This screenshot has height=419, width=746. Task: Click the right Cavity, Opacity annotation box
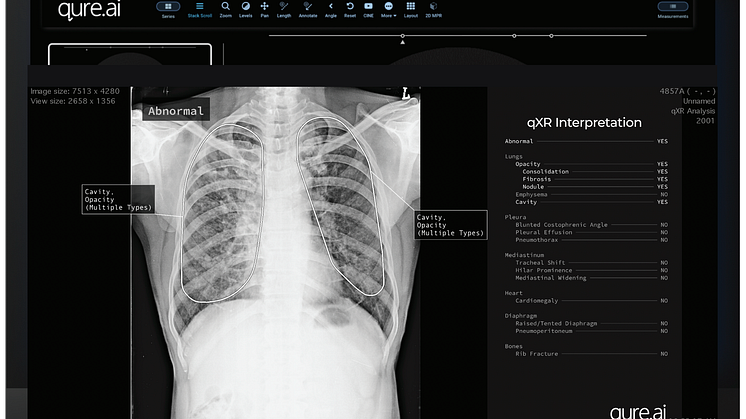(451, 225)
